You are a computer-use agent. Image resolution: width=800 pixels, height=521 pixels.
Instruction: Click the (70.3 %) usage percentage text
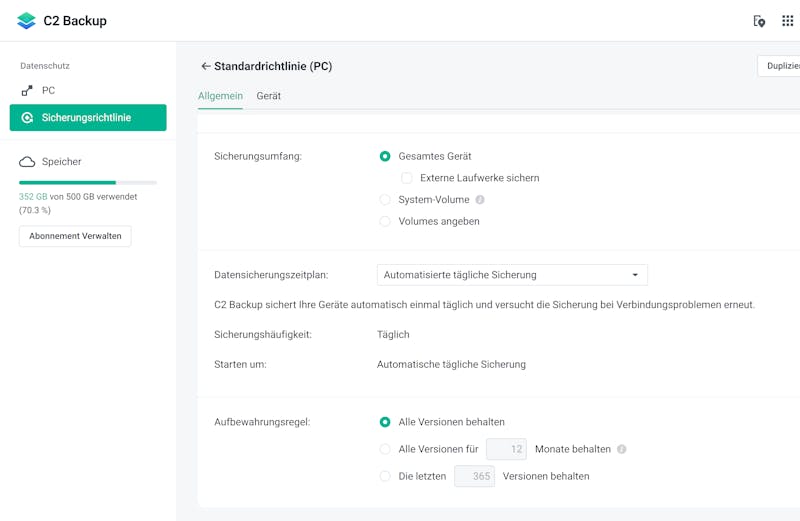tap(35, 210)
